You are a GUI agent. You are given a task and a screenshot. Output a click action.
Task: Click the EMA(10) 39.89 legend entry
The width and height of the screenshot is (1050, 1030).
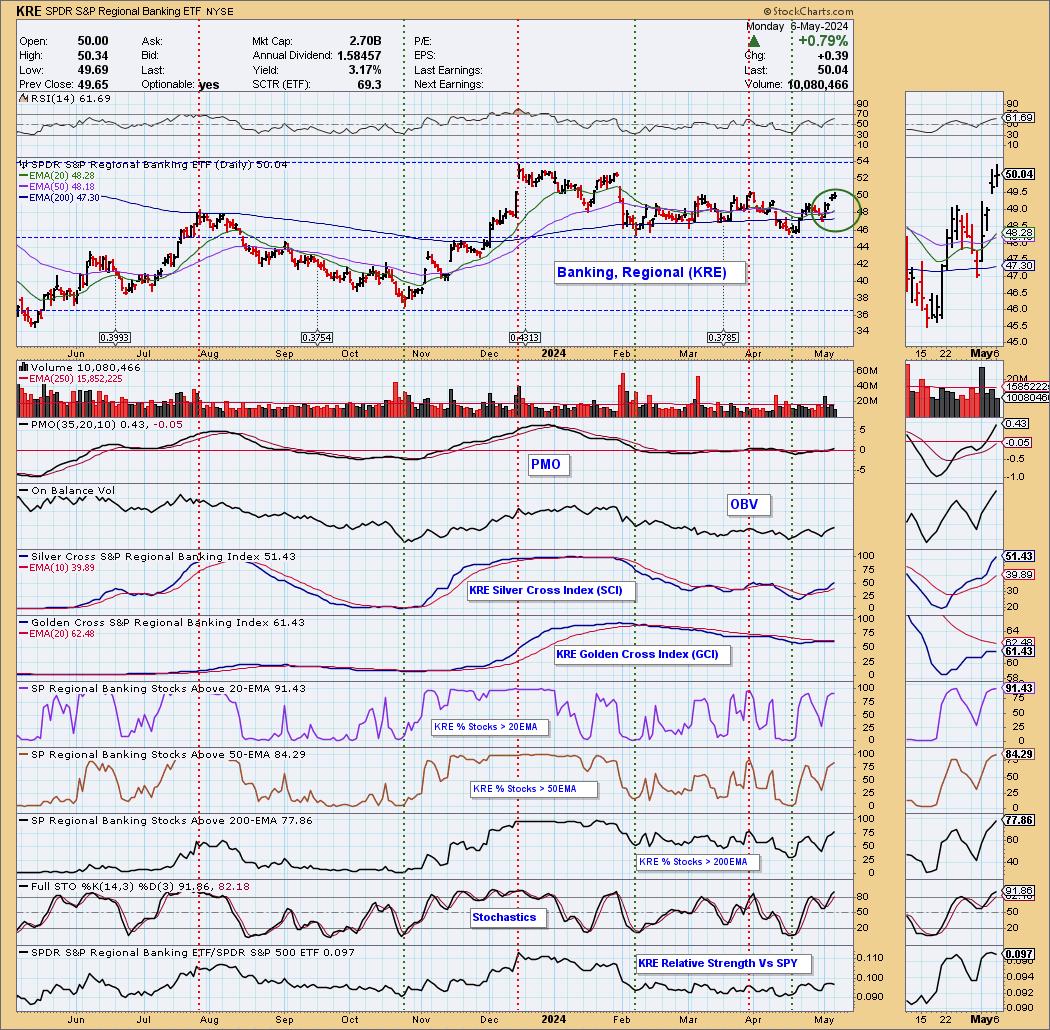[x=56, y=567]
